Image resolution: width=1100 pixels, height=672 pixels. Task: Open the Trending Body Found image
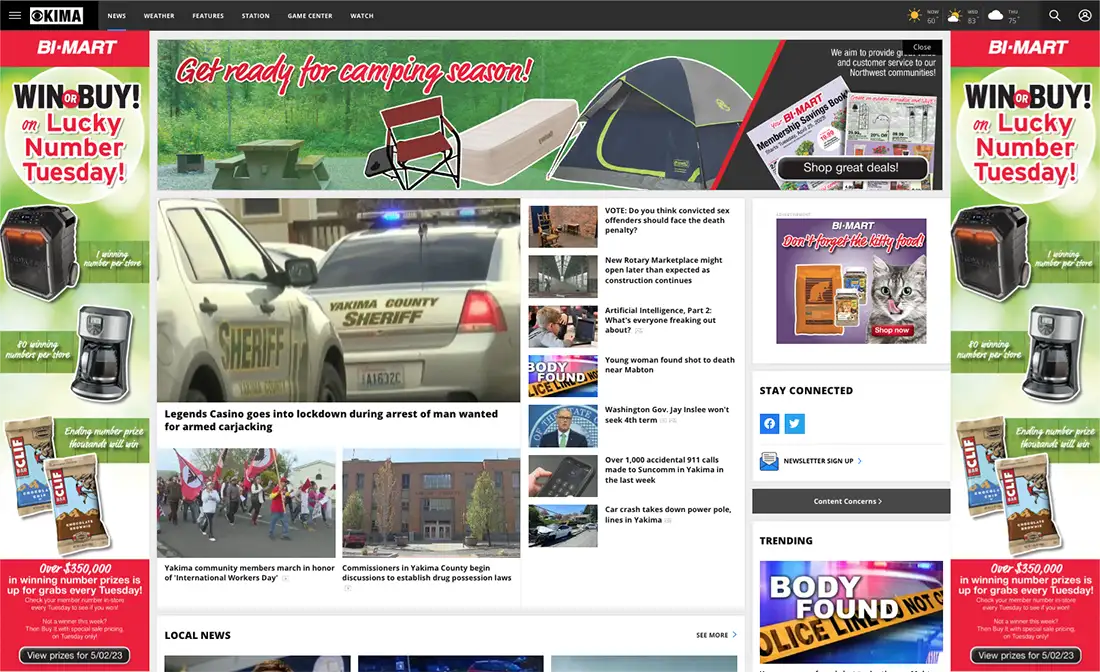[851, 612]
